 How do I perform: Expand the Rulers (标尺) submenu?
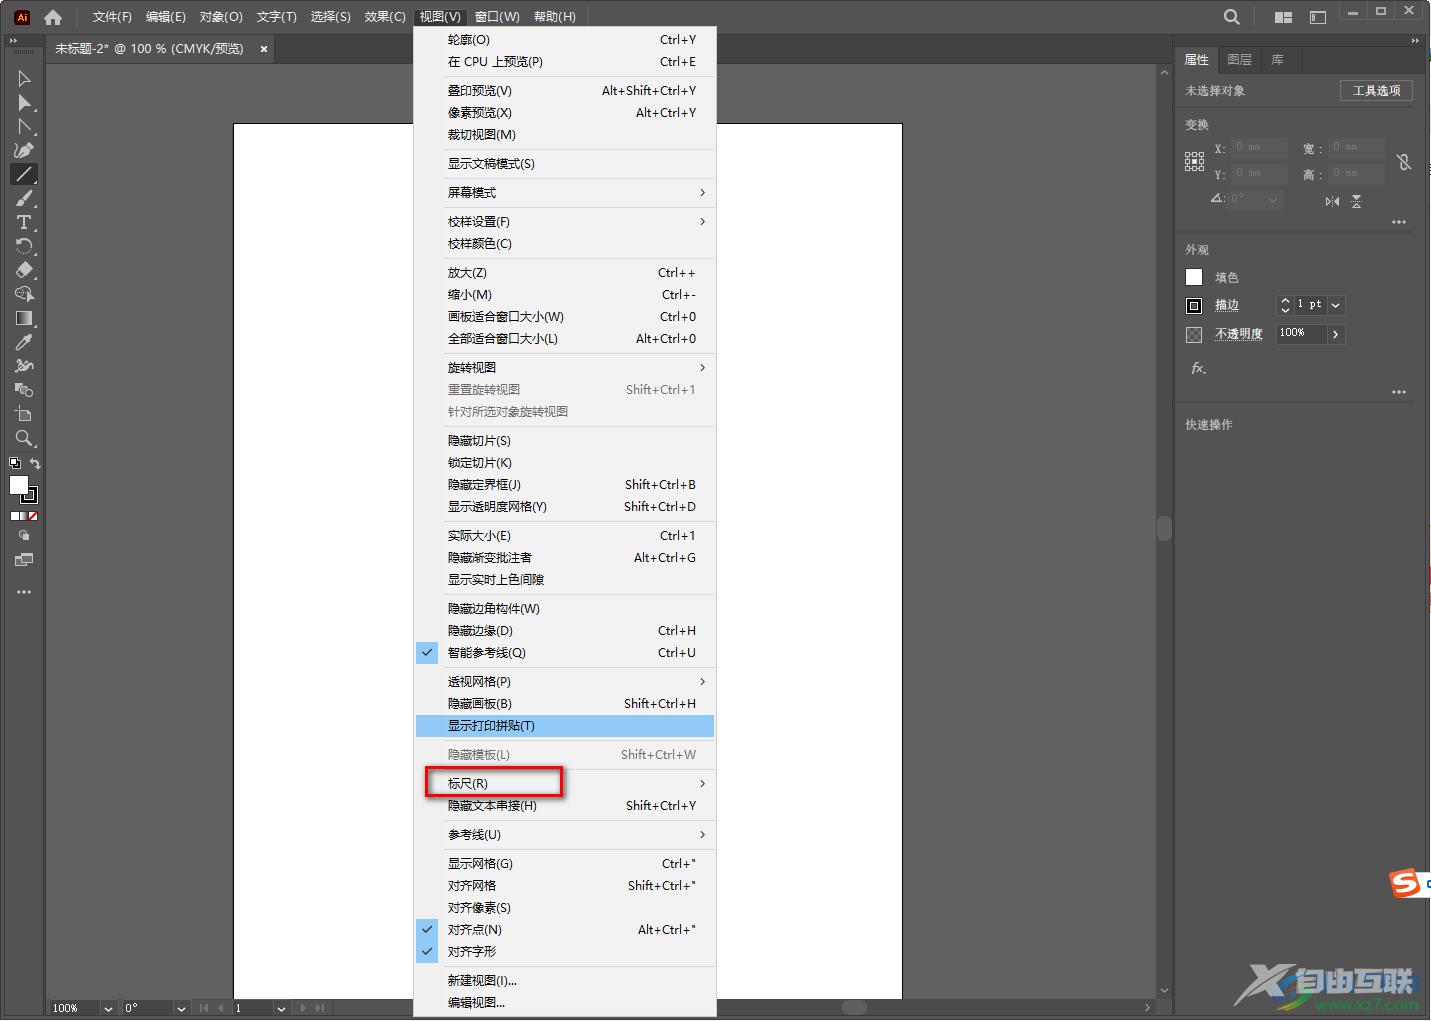[x=565, y=784]
